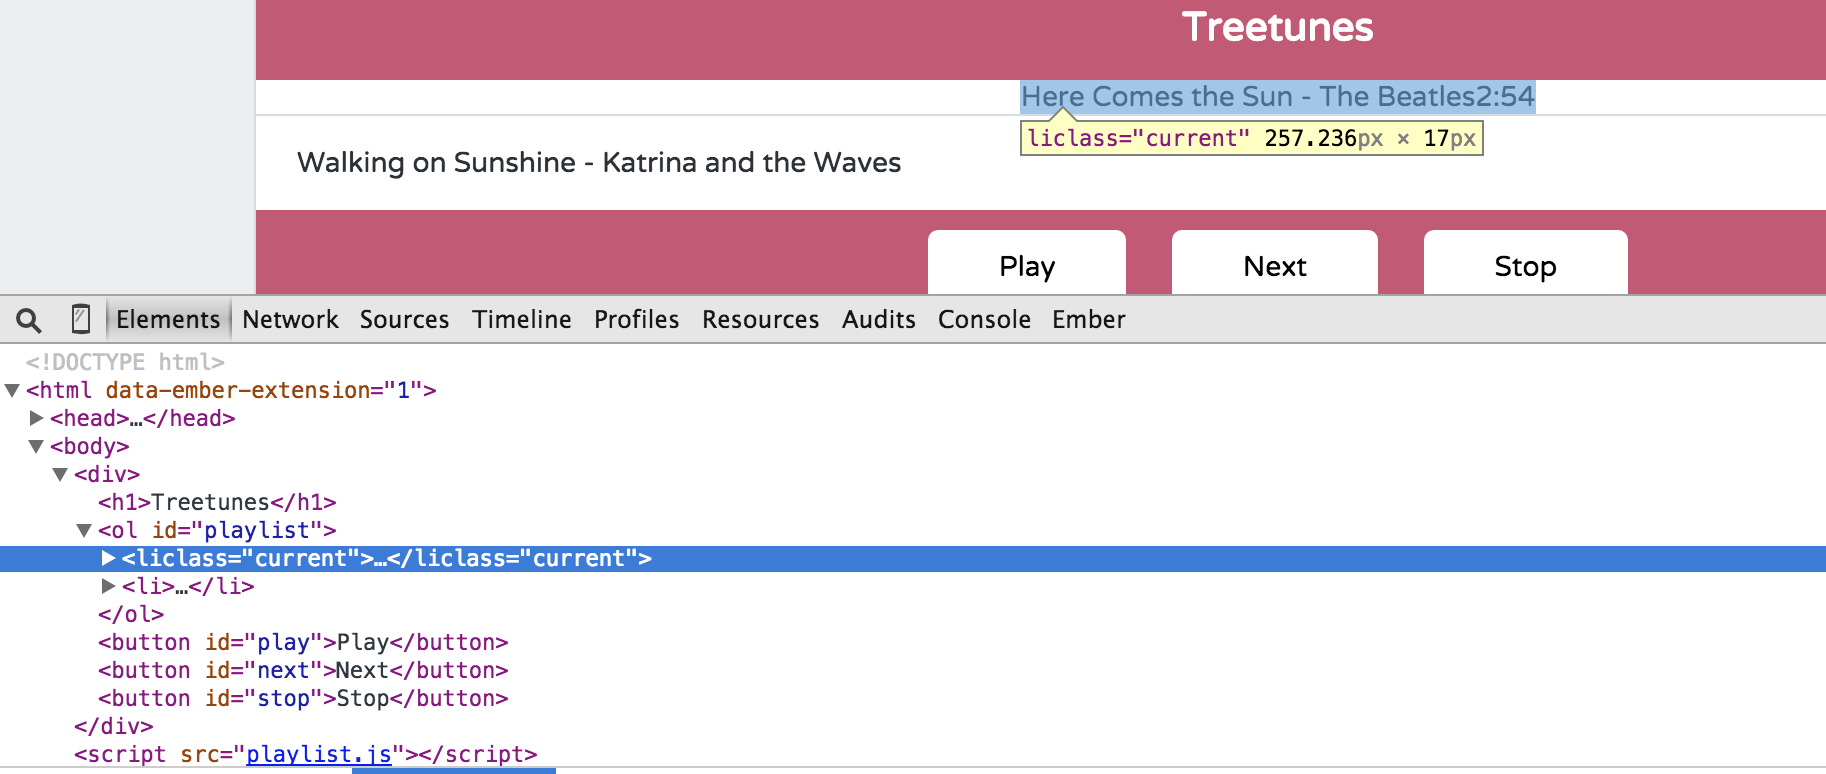1826x774 pixels.
Task: Collapse the html root node
Action: [x=12, y=391]
